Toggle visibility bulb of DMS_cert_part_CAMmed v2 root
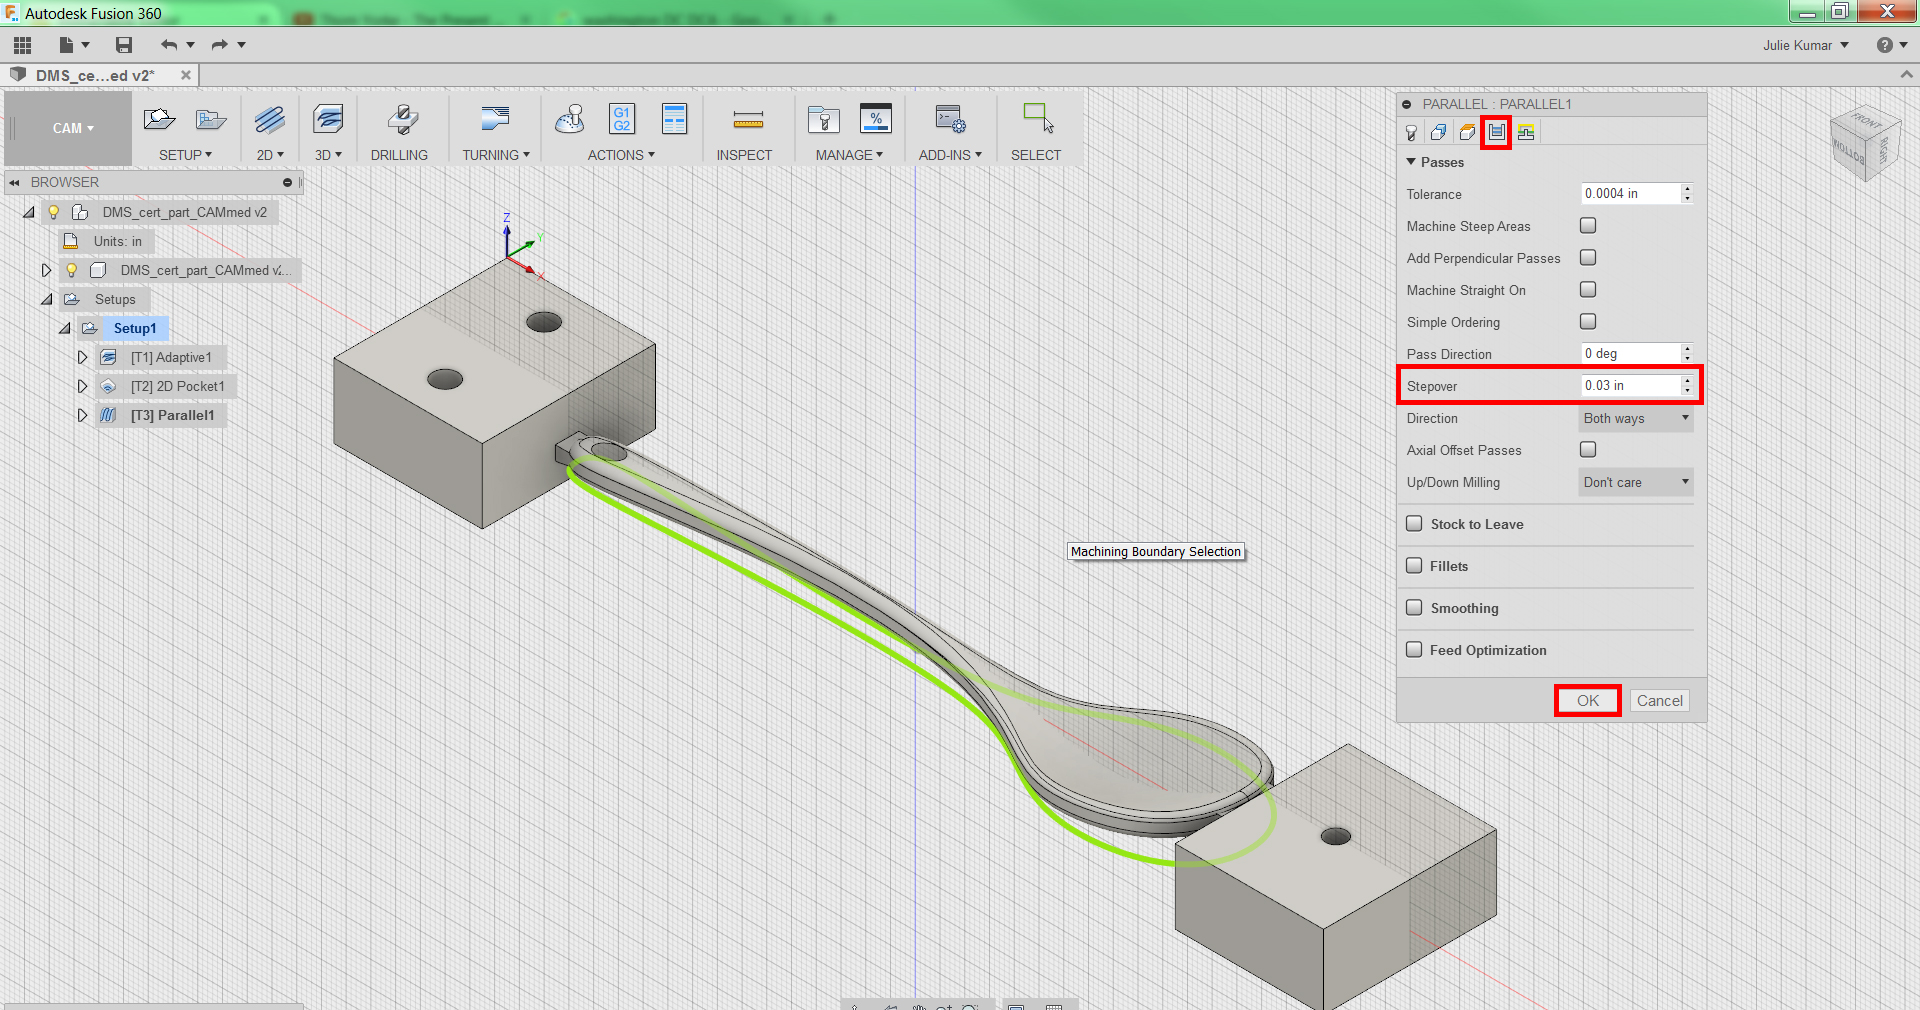The height and width of the screenshot is (1010, 1920). (54, 212)
